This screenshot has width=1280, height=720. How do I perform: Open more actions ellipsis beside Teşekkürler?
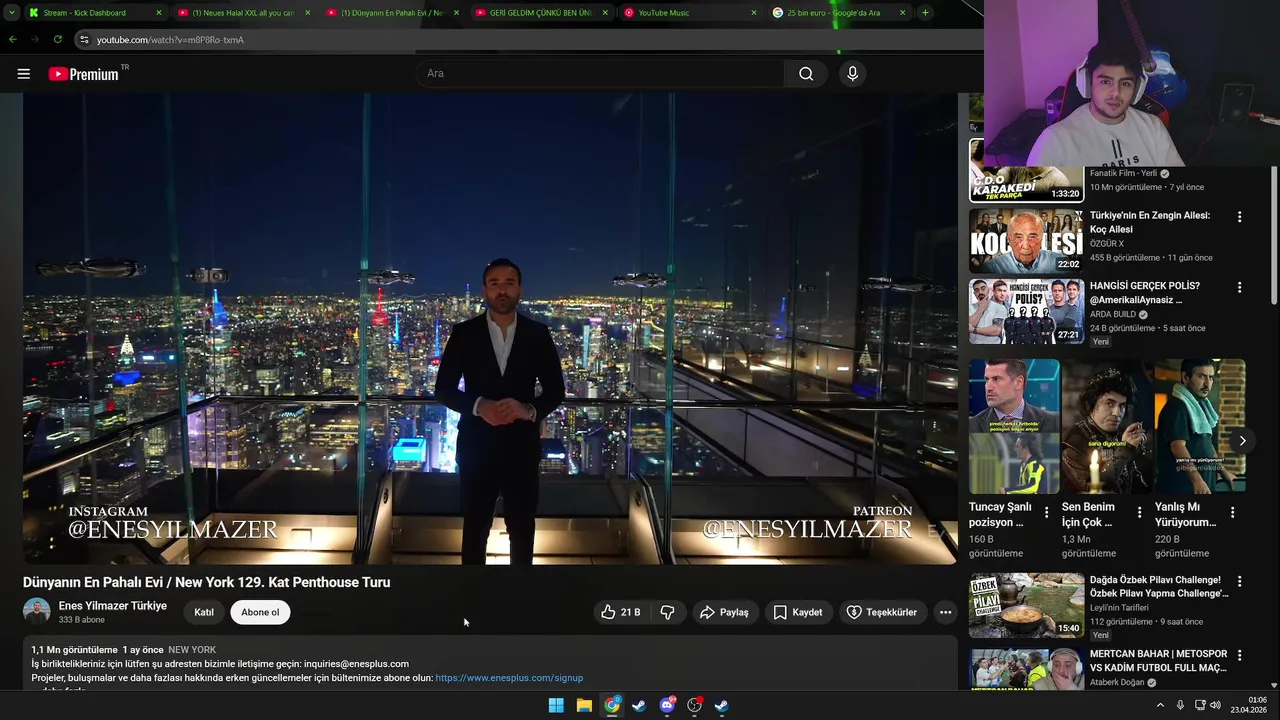(945, 612)
